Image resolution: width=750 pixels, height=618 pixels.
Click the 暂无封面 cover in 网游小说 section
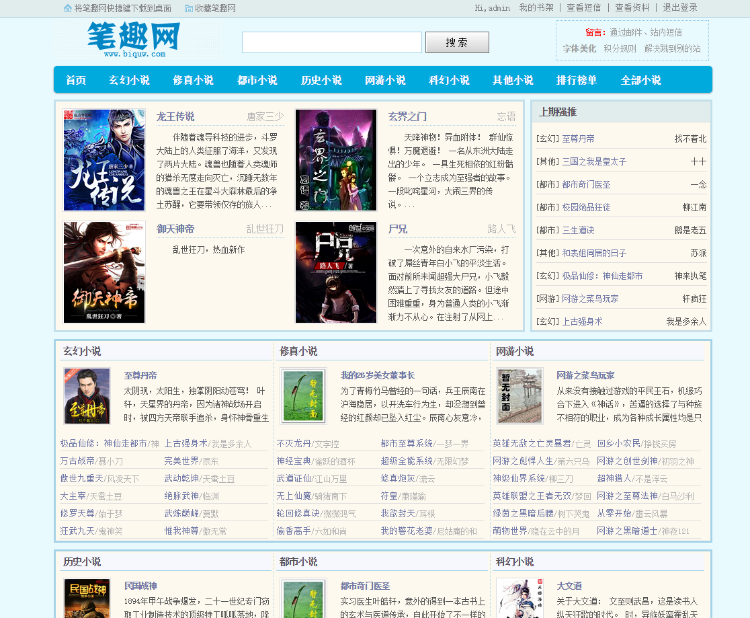(520, 396)
